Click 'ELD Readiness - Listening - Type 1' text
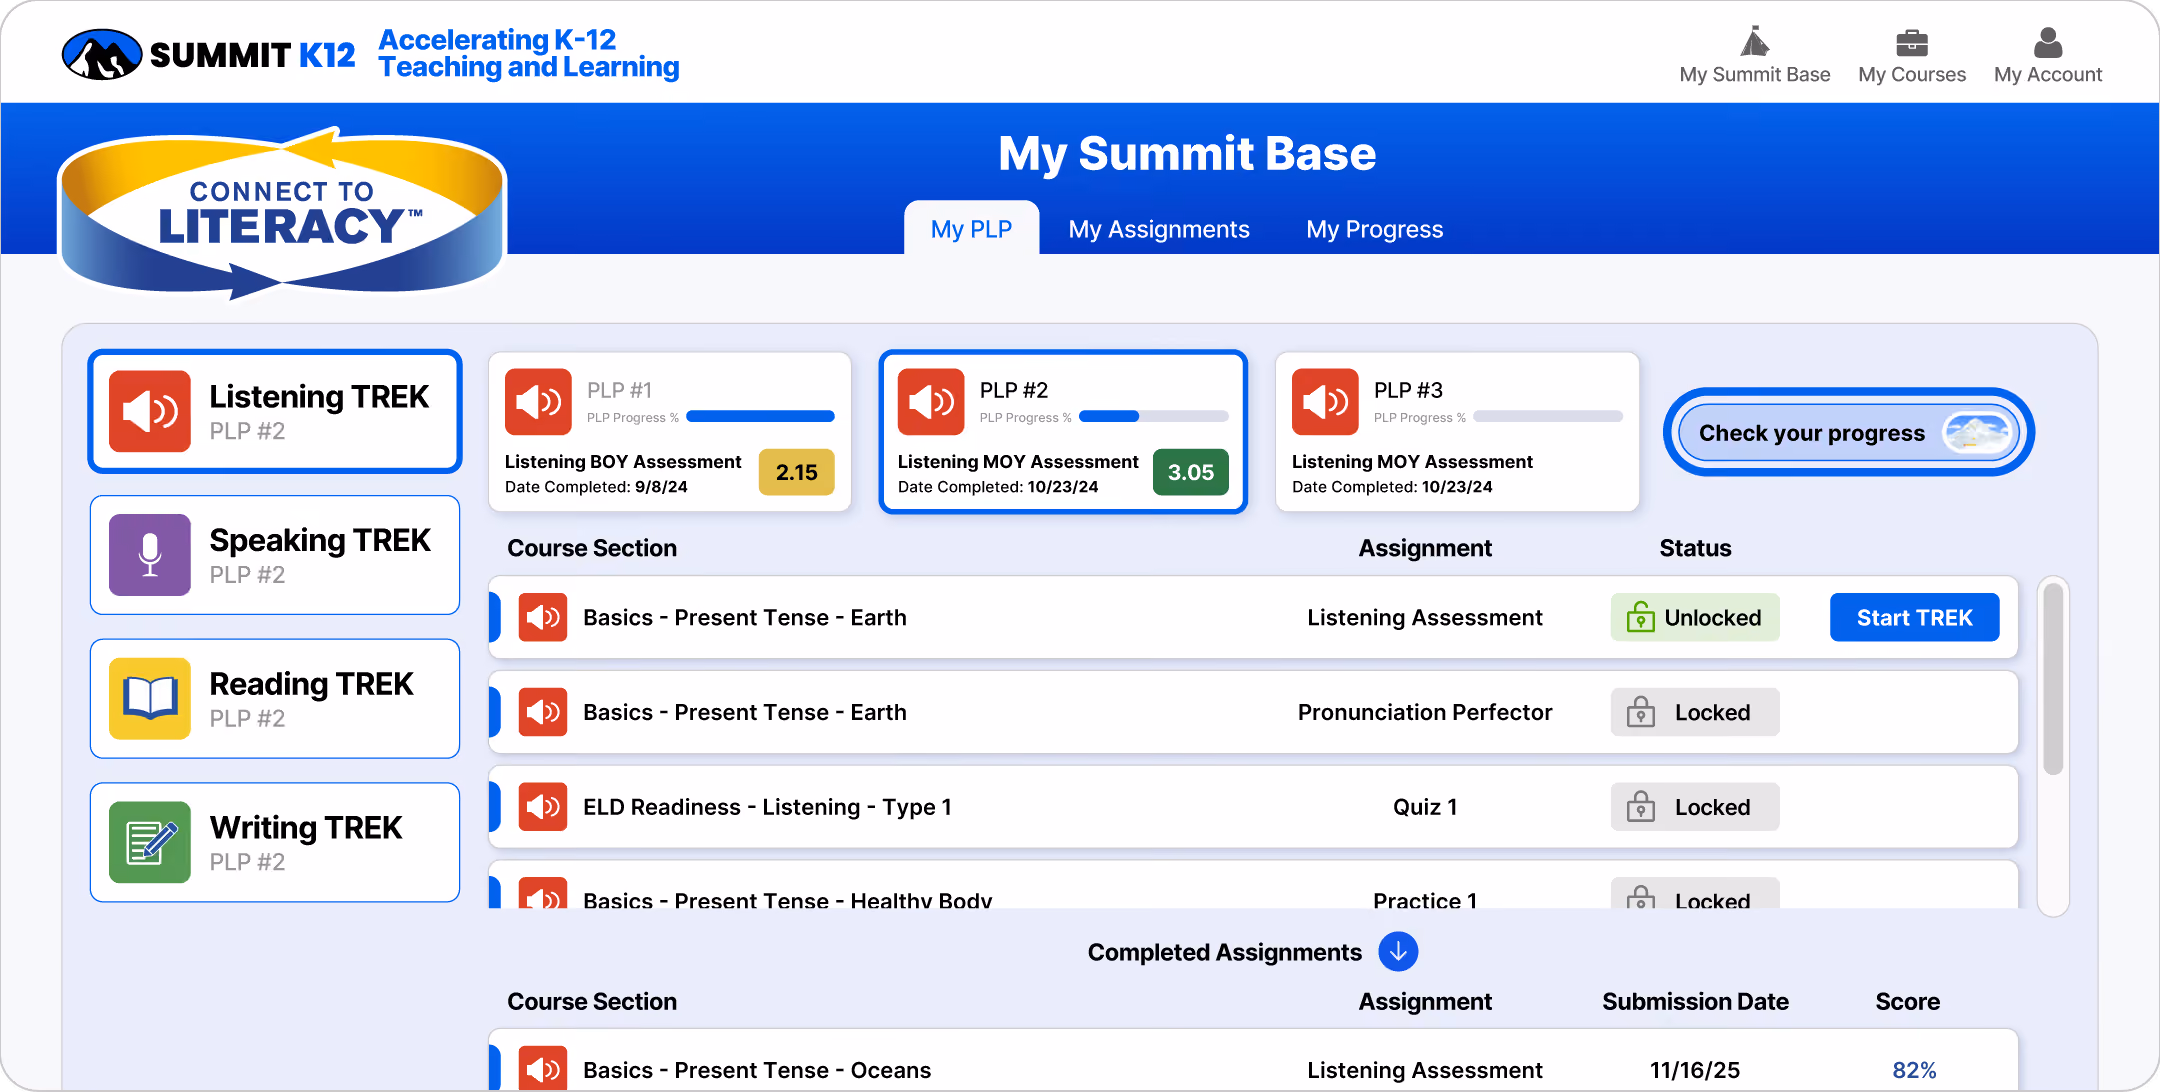2160x1092 pixels. point(767,807)
